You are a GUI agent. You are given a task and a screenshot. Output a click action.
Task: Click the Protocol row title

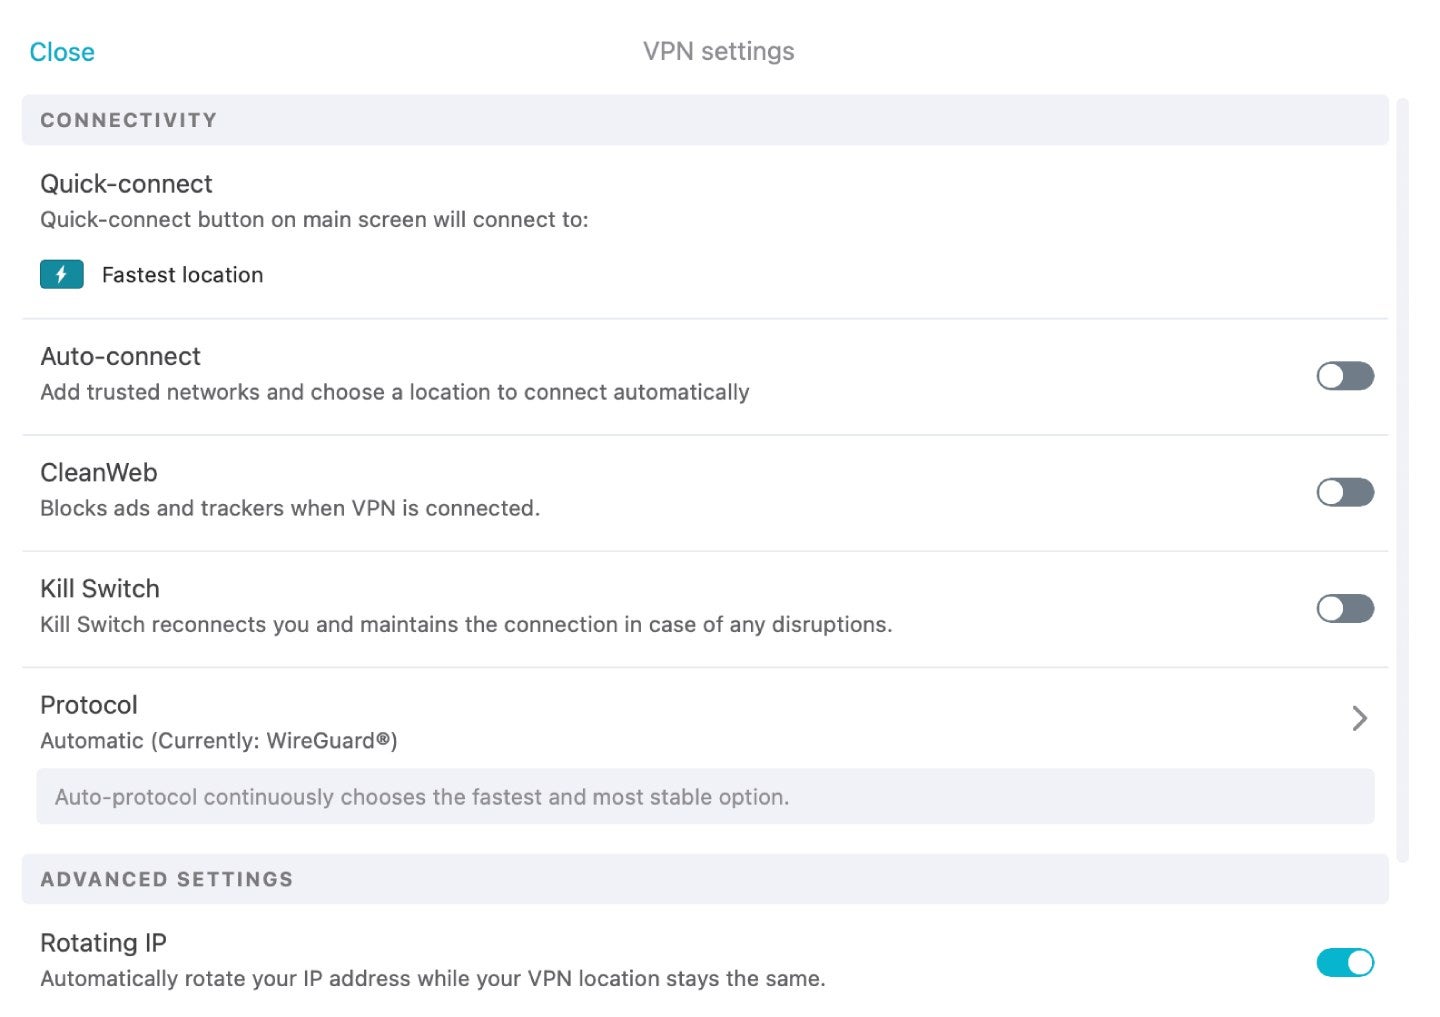coord(89,705)
